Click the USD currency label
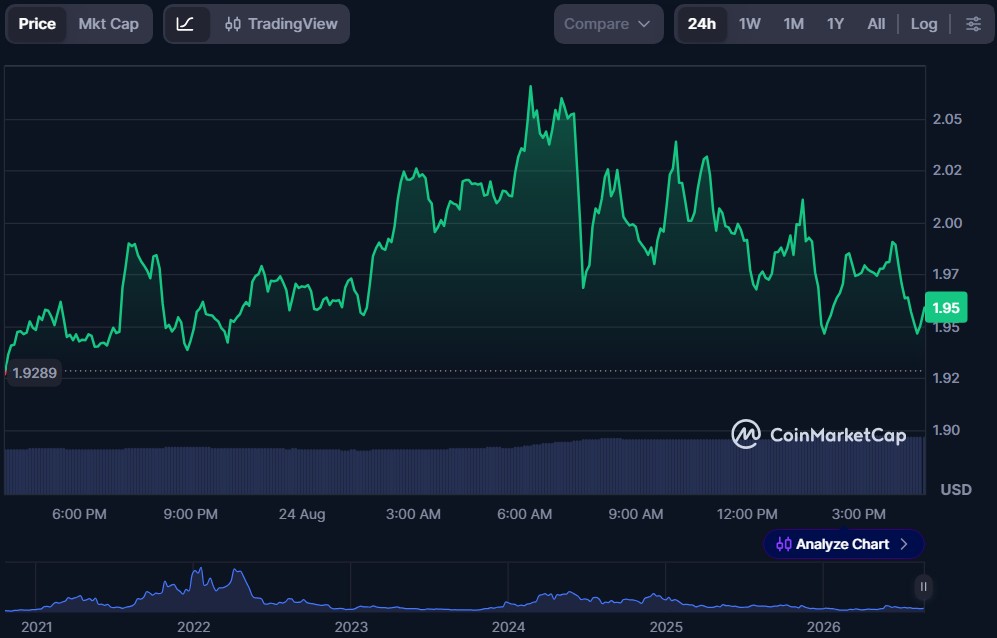The height and width of the screenshot is (638, 997). point(956,489)
